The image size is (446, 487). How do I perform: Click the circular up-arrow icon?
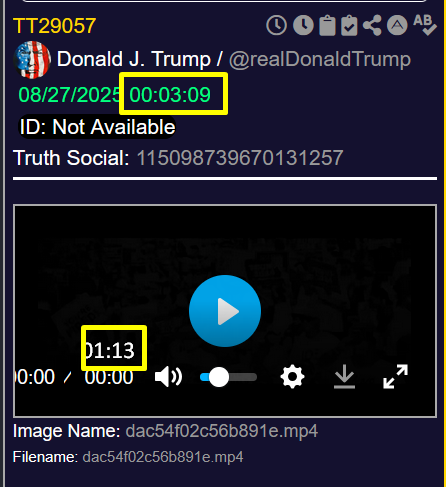397,25
